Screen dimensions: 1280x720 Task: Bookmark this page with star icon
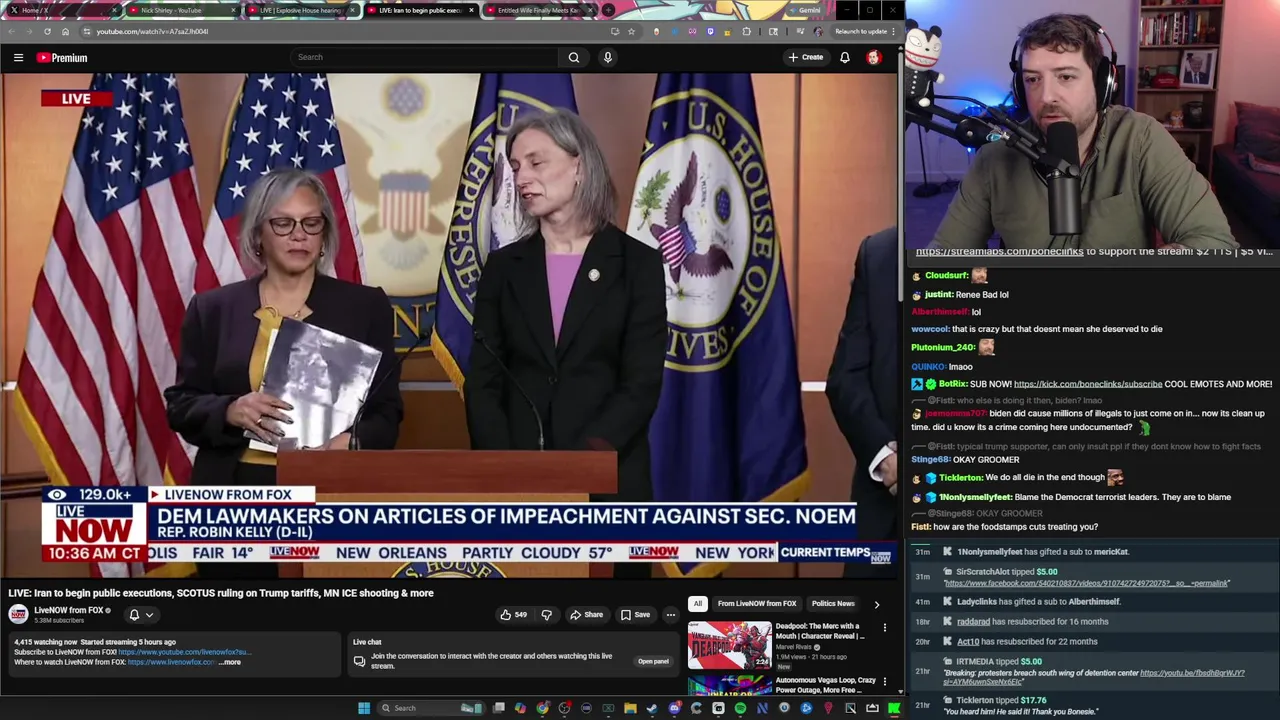pos(631,31)
